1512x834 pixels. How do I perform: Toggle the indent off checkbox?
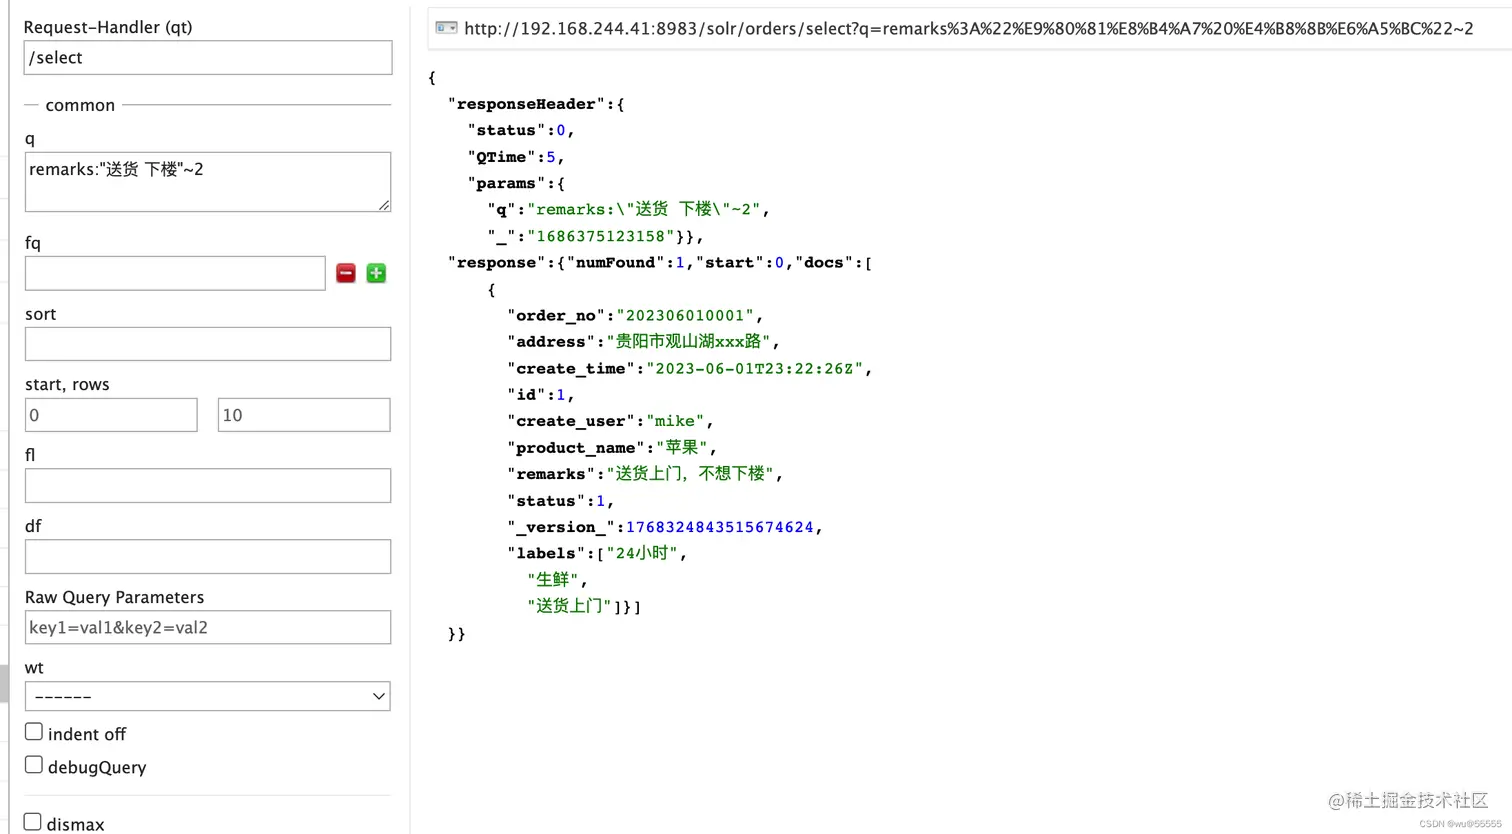pyautogui.click(x=34, y=732)
